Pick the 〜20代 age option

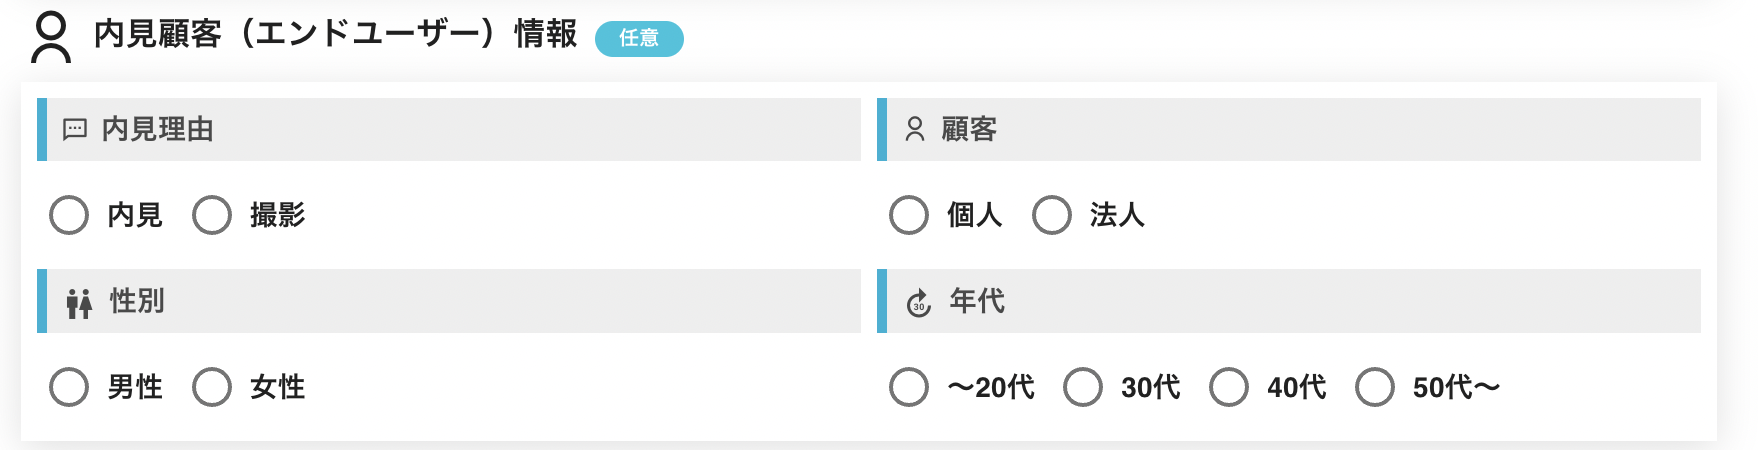coord(909,387)
